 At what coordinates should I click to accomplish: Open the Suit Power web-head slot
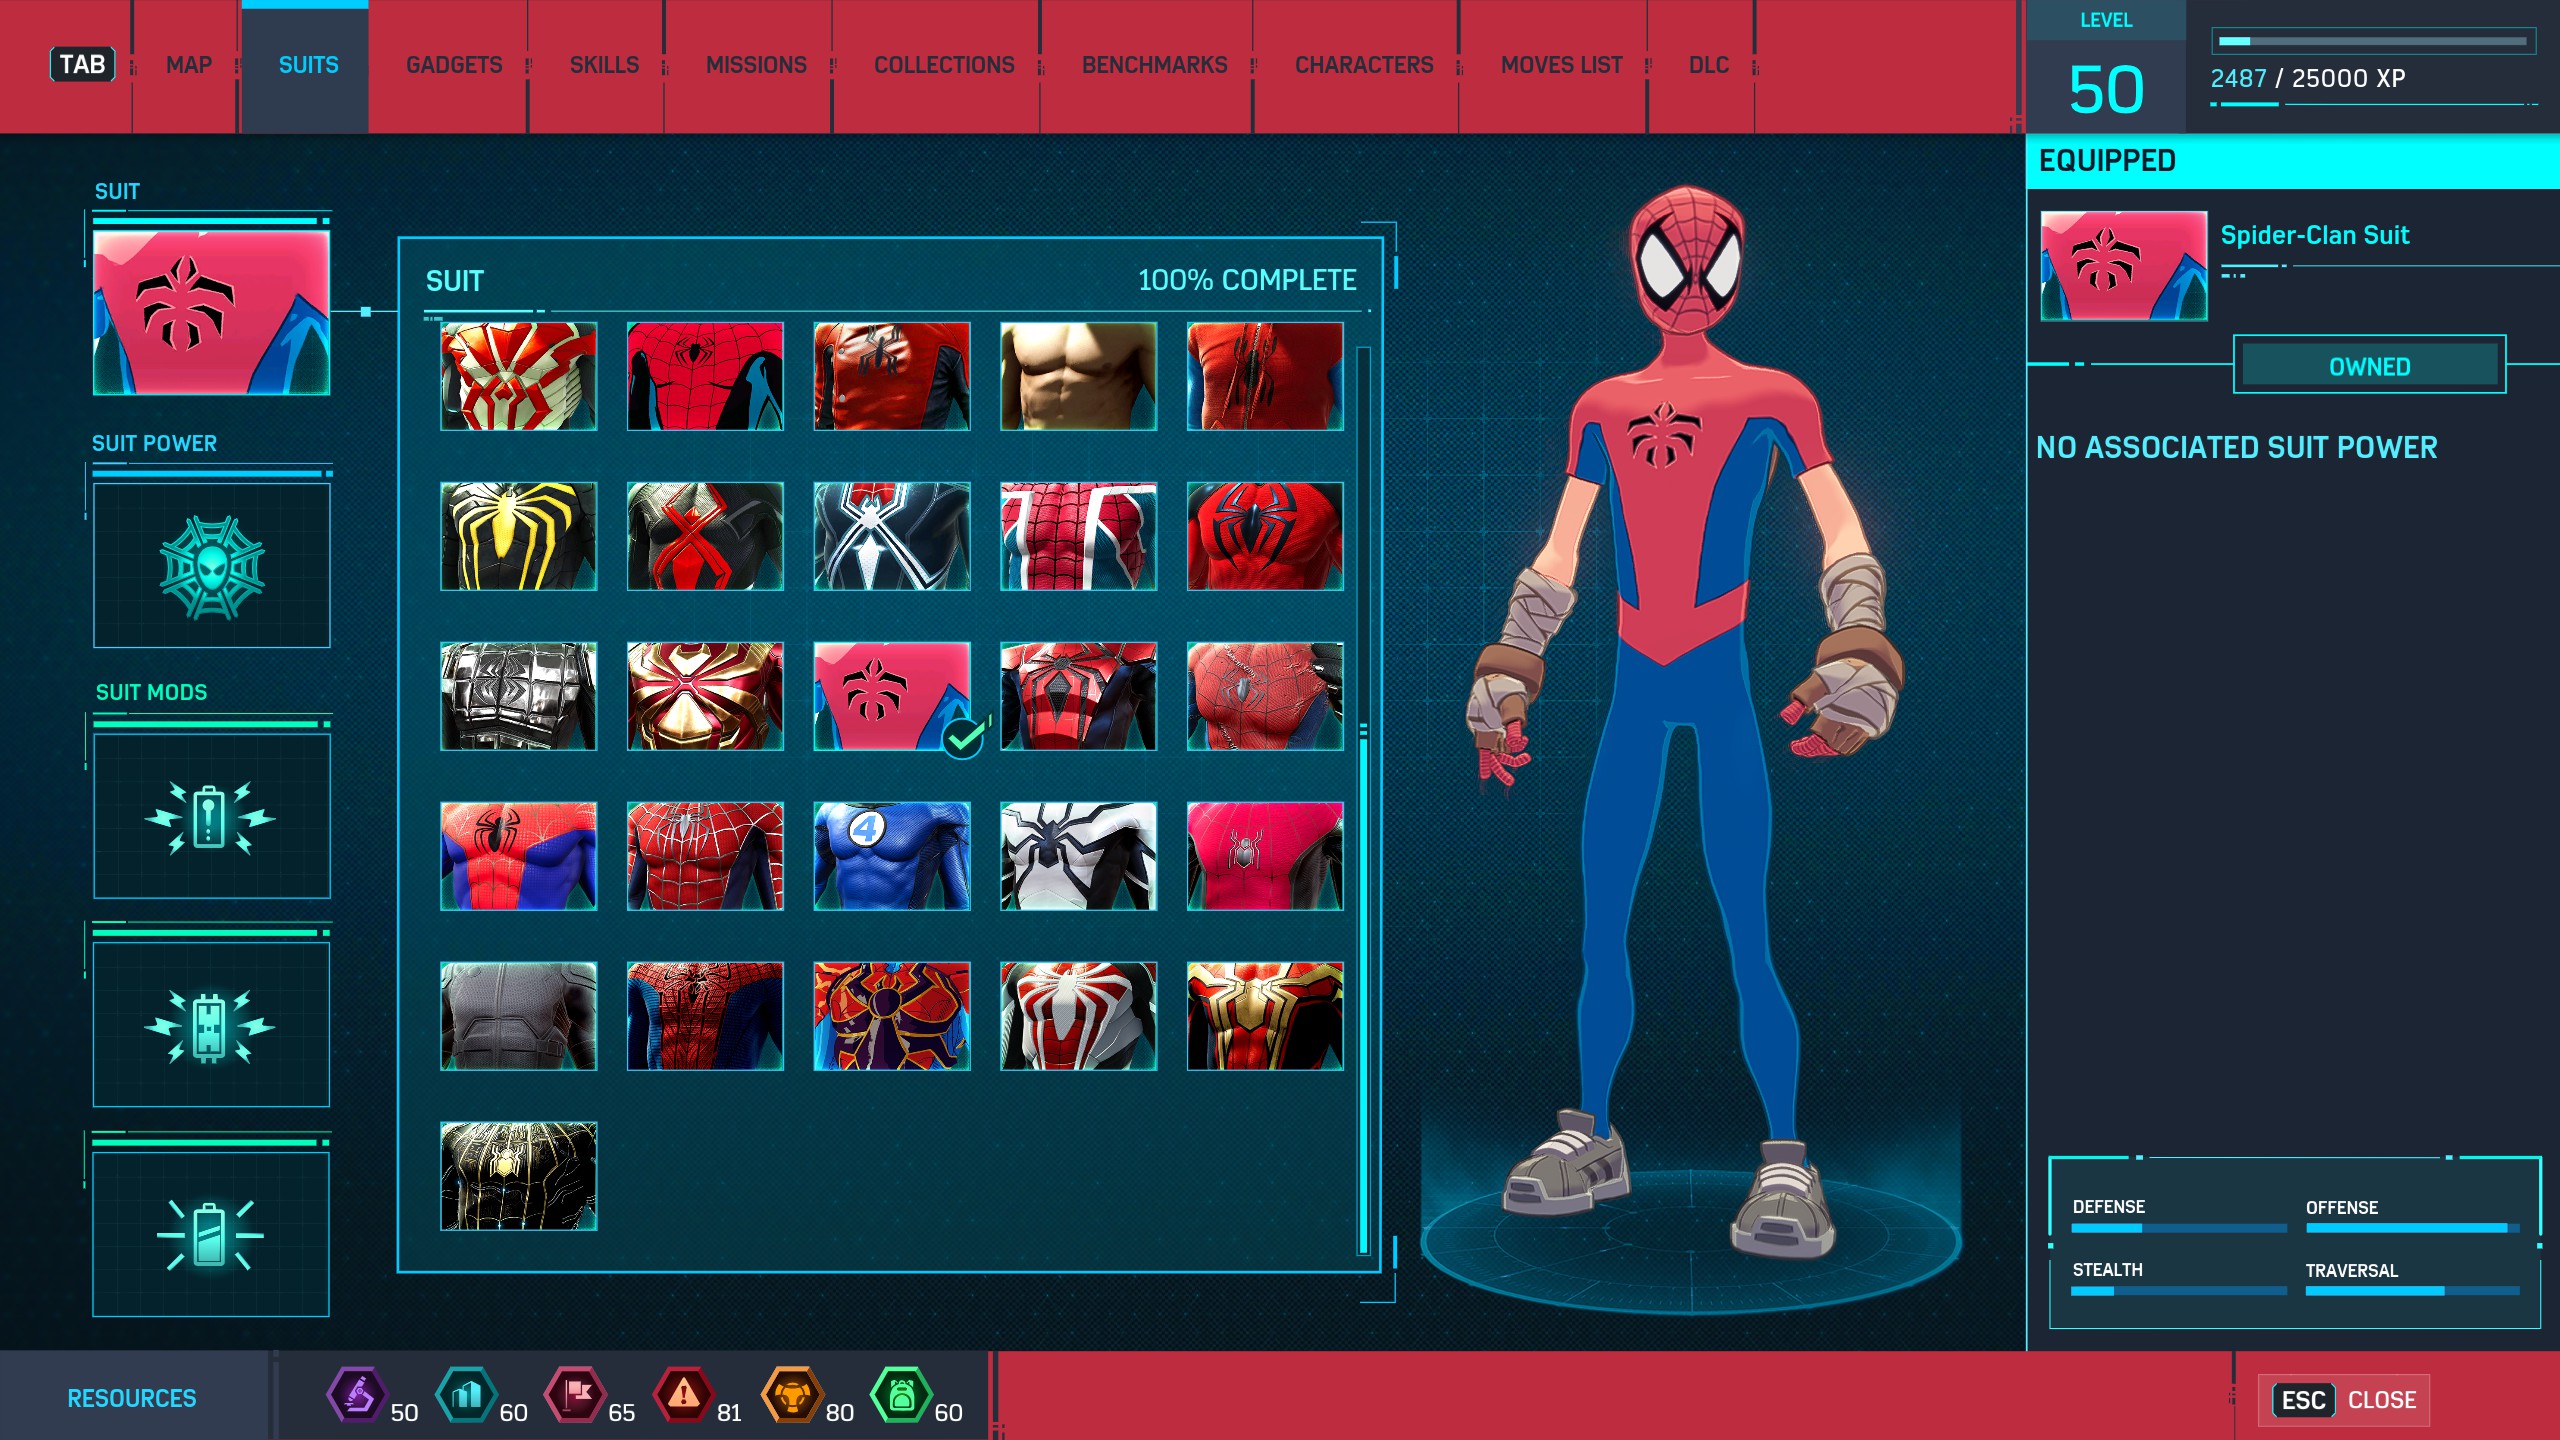pyautogui.click(x=211, y=566)
